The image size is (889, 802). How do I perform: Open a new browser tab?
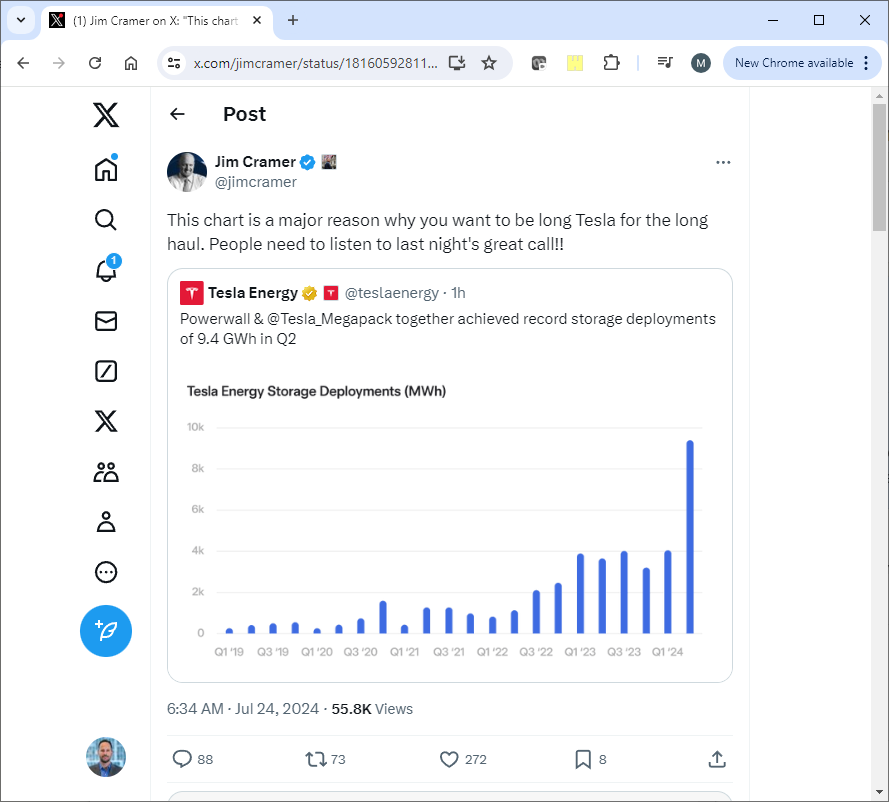click(293, 20)
